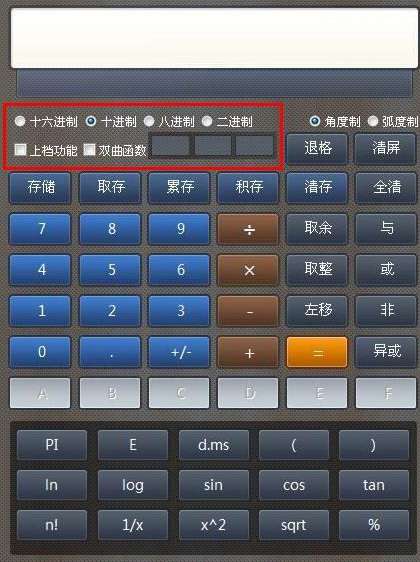Click the +/- sign change key

click(x=179, y=352)
